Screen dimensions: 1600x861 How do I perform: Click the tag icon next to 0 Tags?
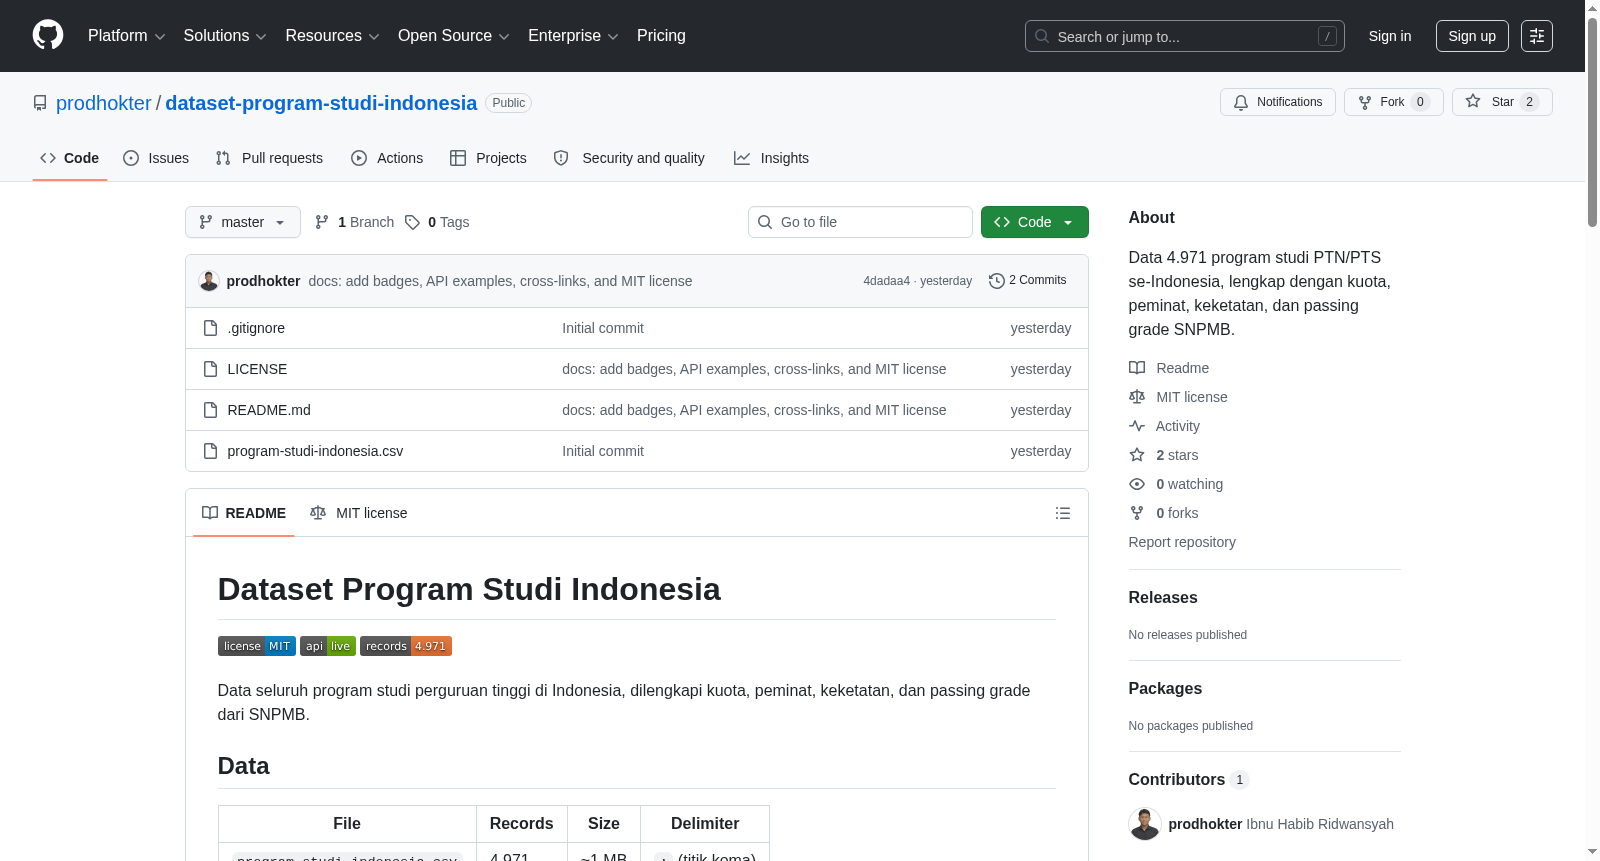[412, 222]
